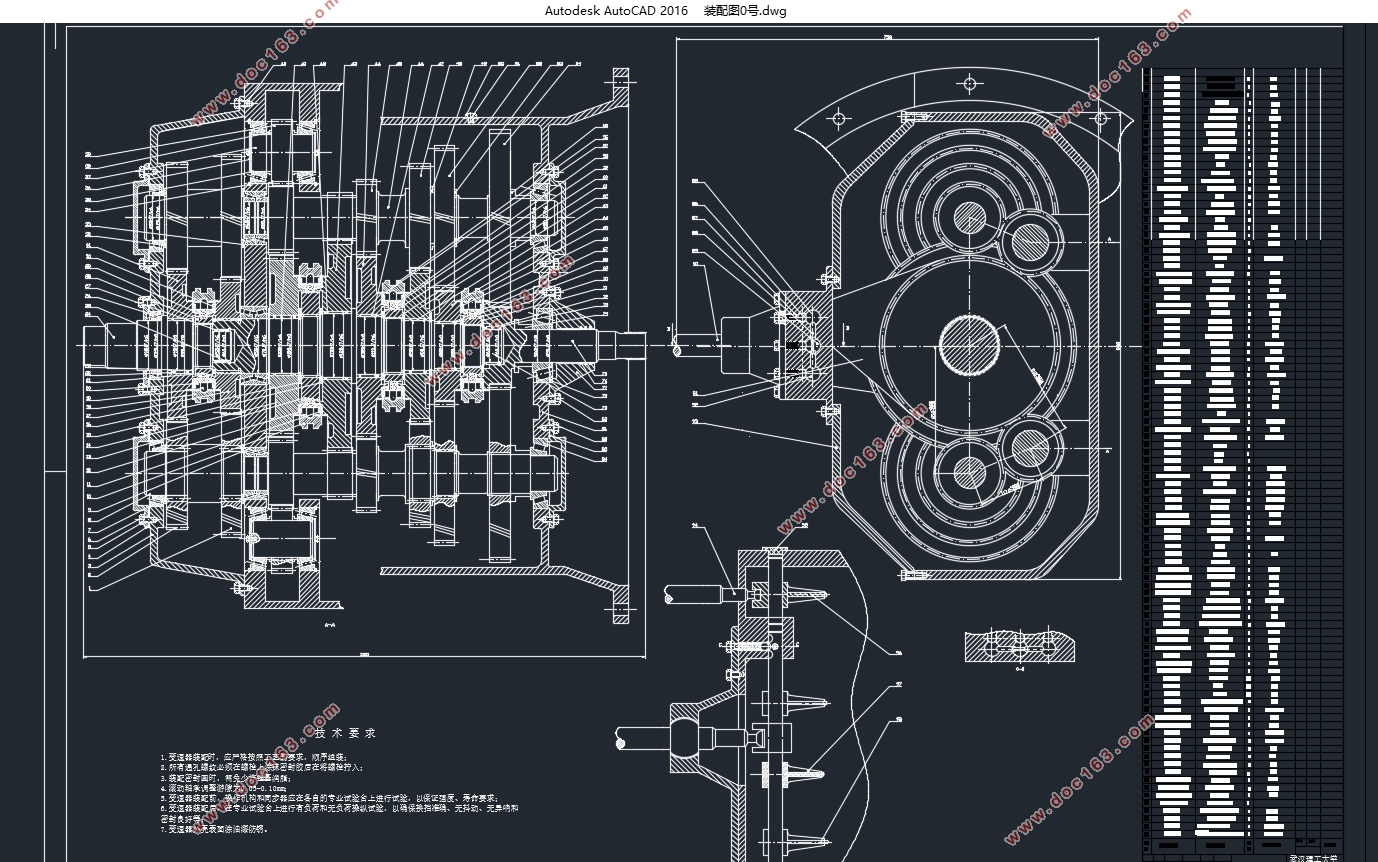Select requirement line 2 about 密封胶

(261, 768)
